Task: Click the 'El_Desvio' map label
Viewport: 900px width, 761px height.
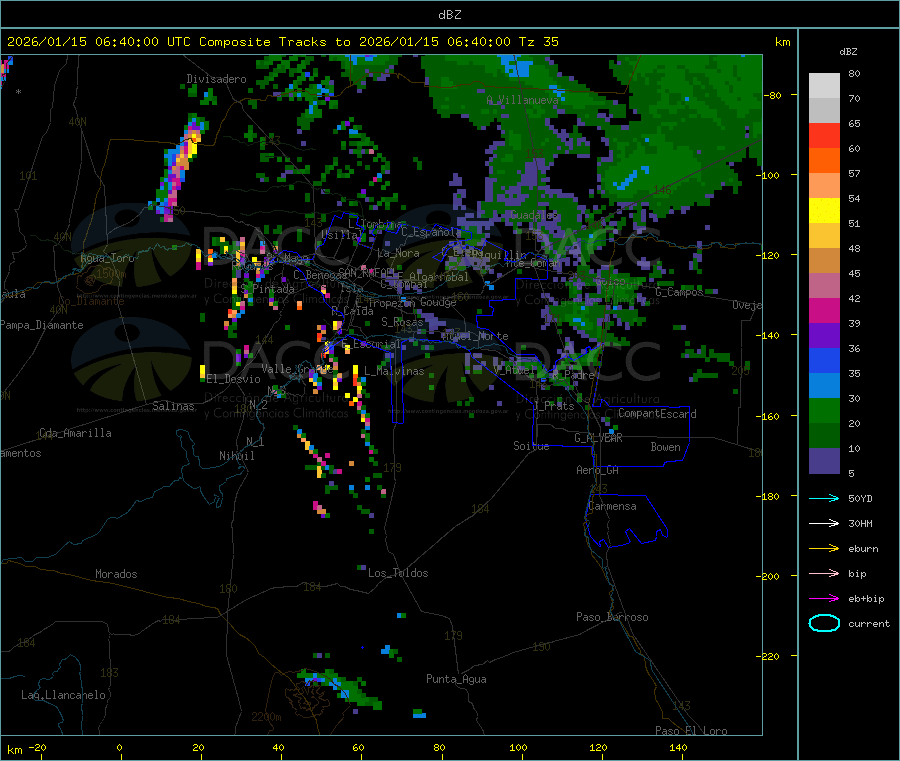Action: click(233, 379)
